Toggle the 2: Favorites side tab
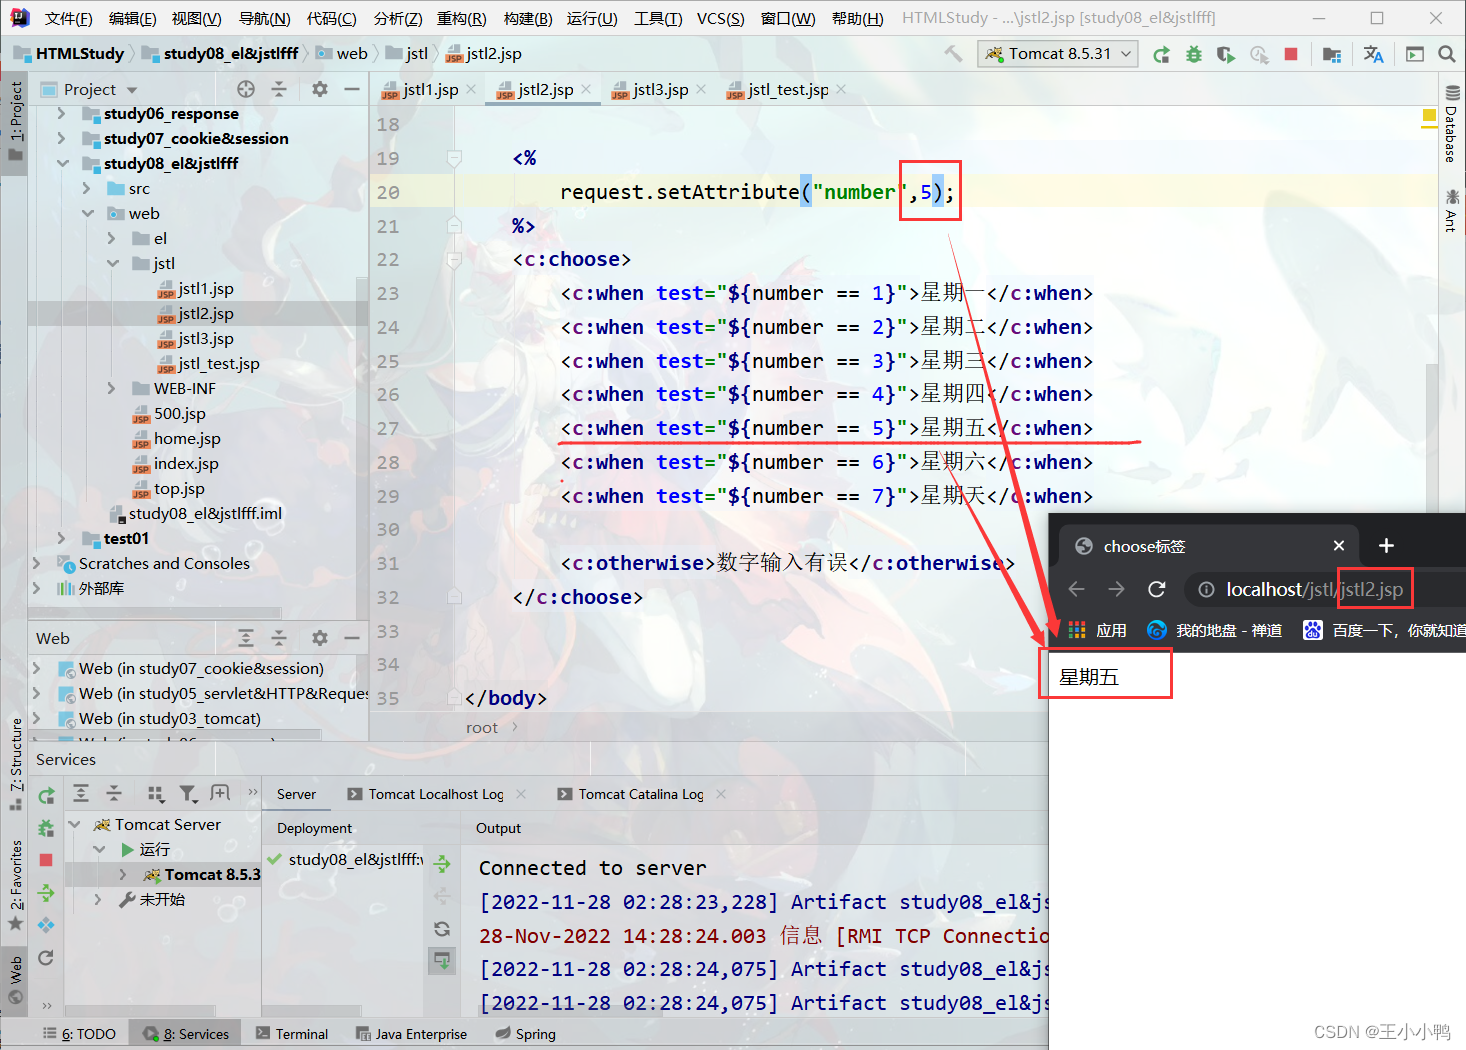 click(16, 886)
